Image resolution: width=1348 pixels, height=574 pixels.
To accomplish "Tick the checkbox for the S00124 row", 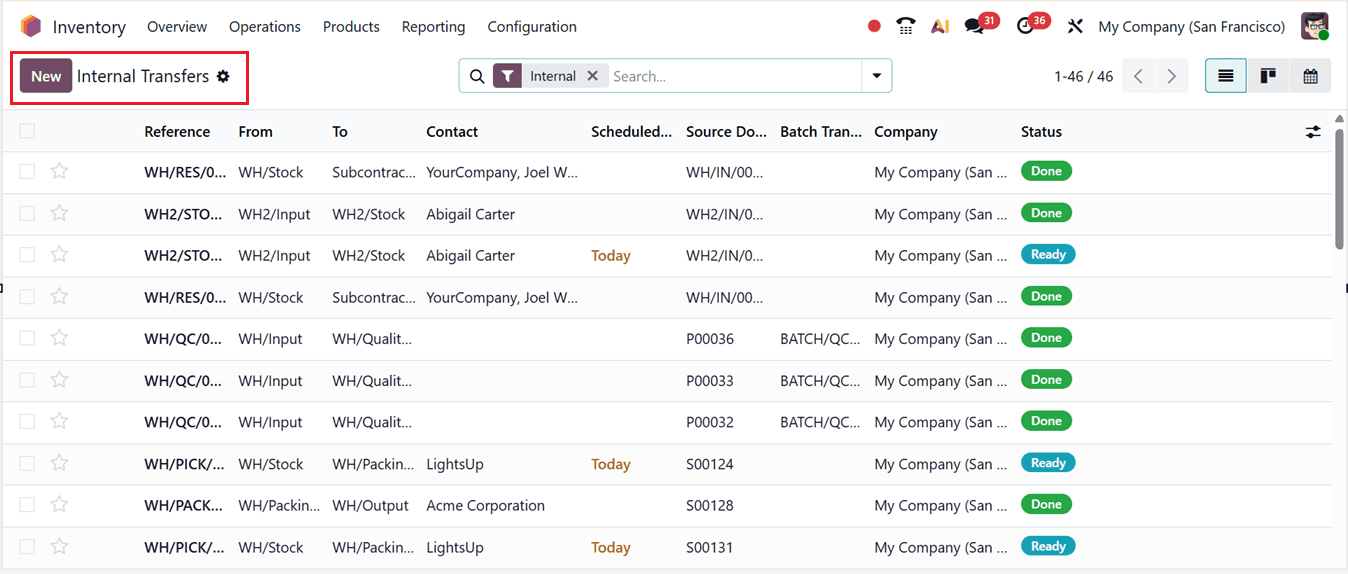I will 27,463.
